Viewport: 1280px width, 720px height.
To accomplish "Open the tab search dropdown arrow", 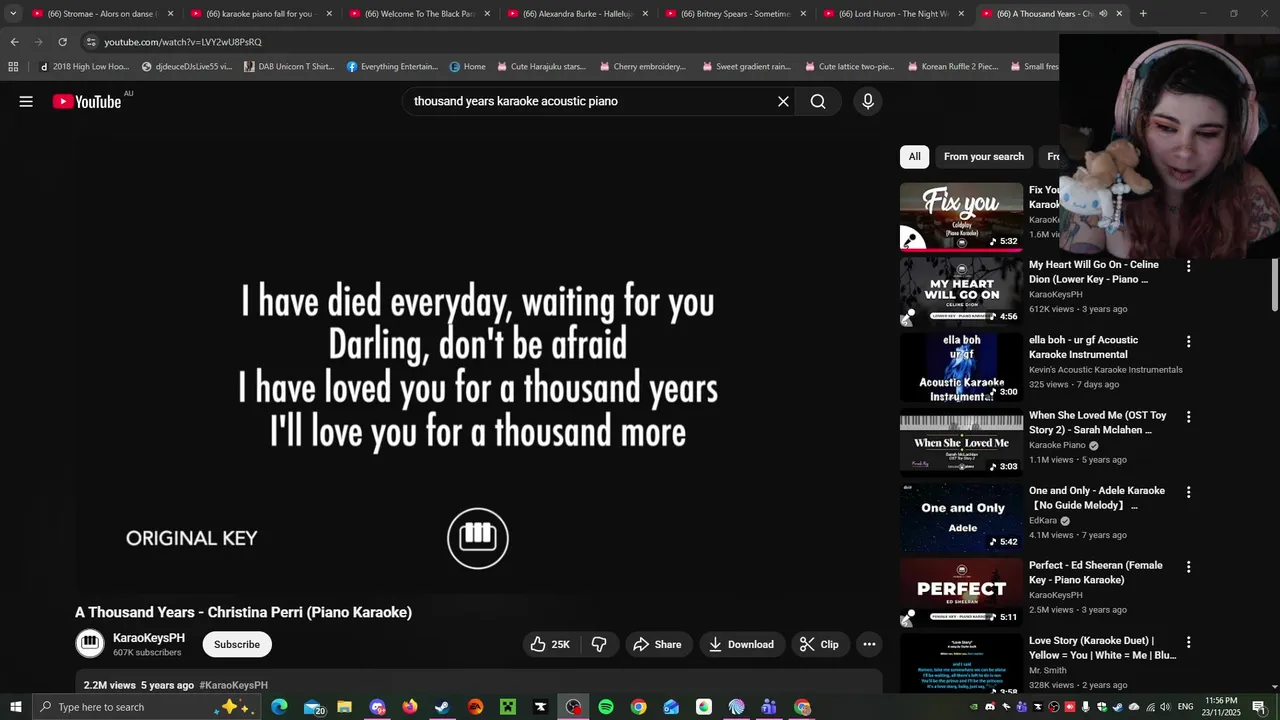I will click(x=13, y=14).
